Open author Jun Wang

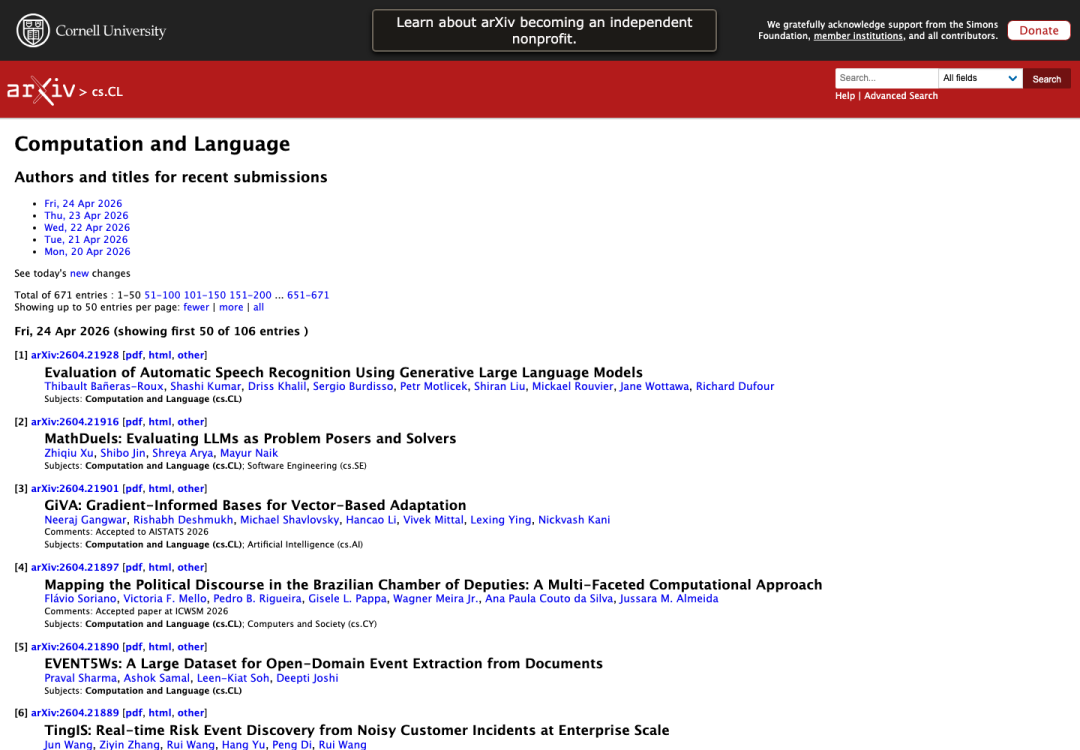tap(68, 744)
